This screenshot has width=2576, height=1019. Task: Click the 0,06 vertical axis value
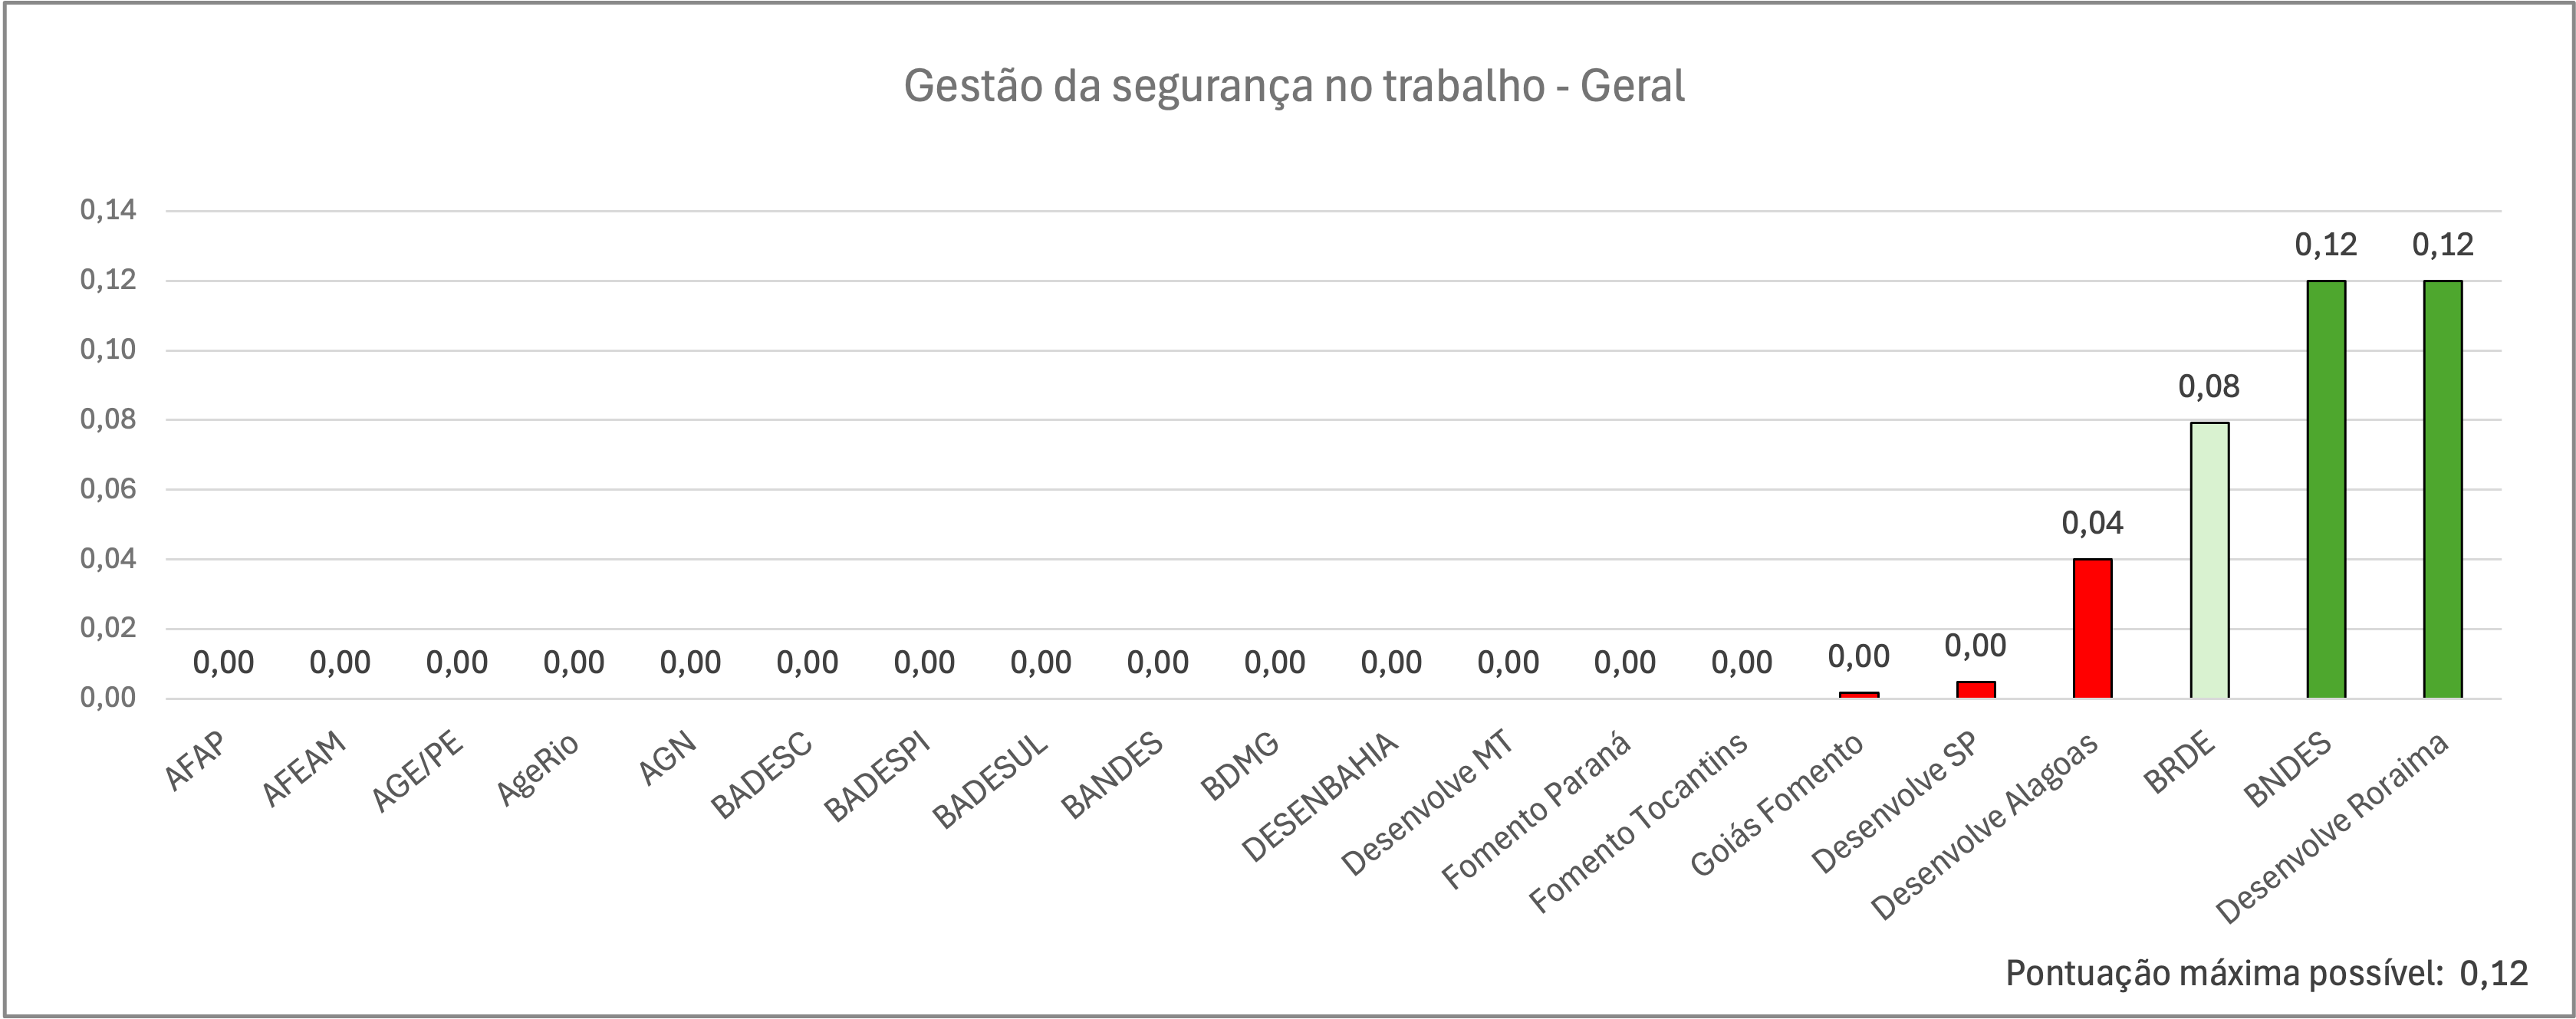(108, 489)
